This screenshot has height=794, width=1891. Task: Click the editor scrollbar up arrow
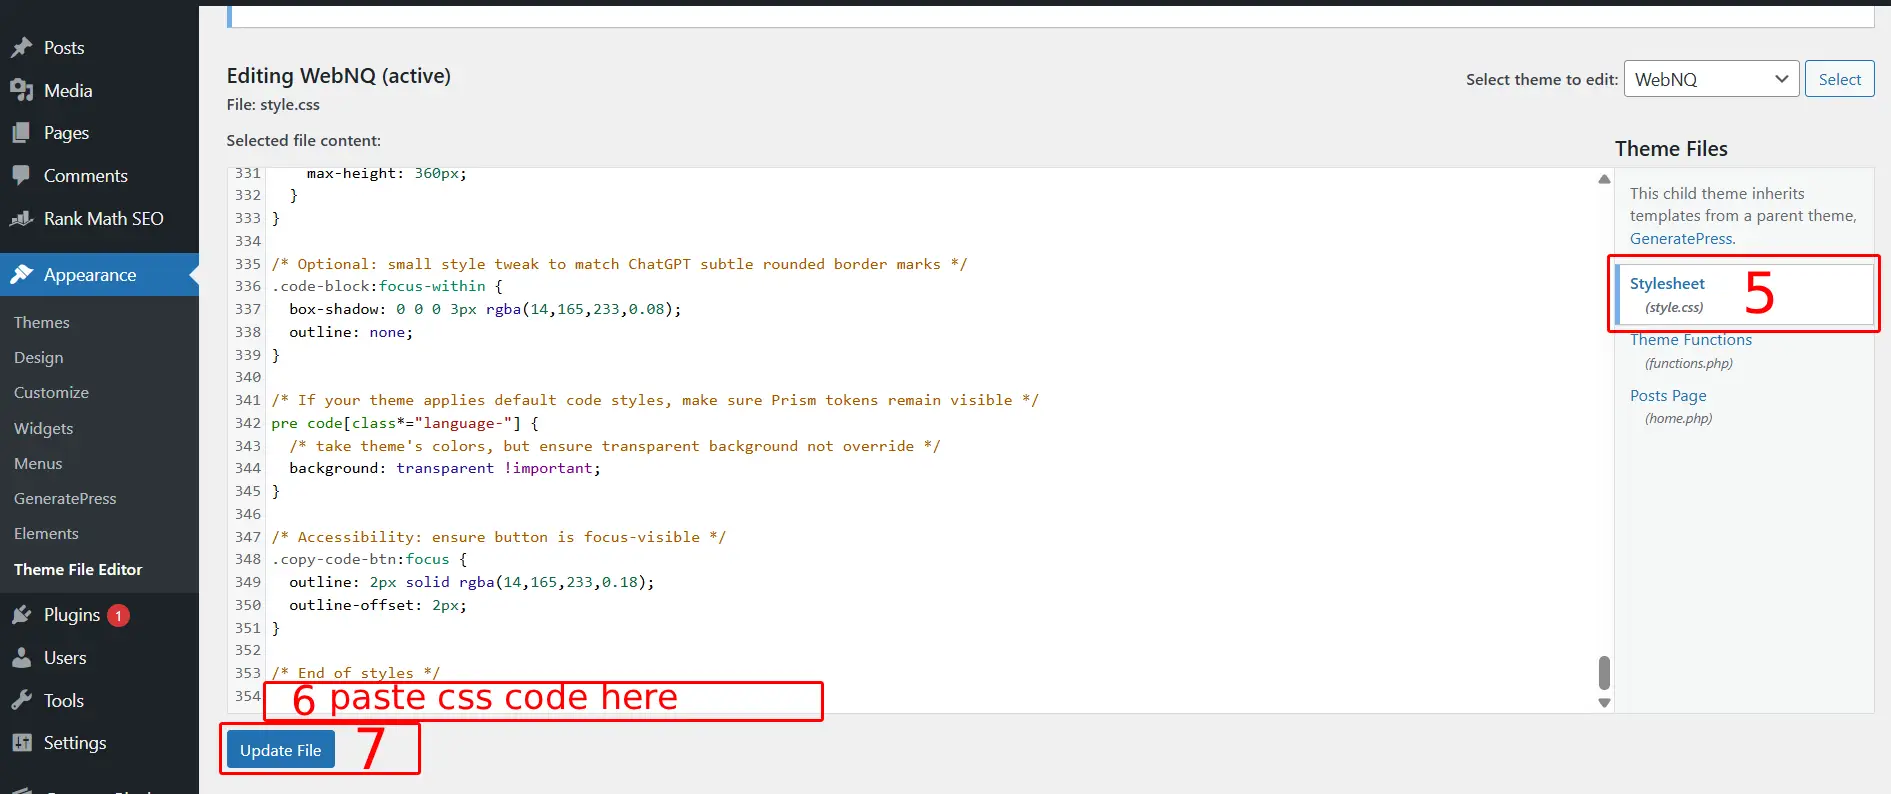[x=1604, y=180]
